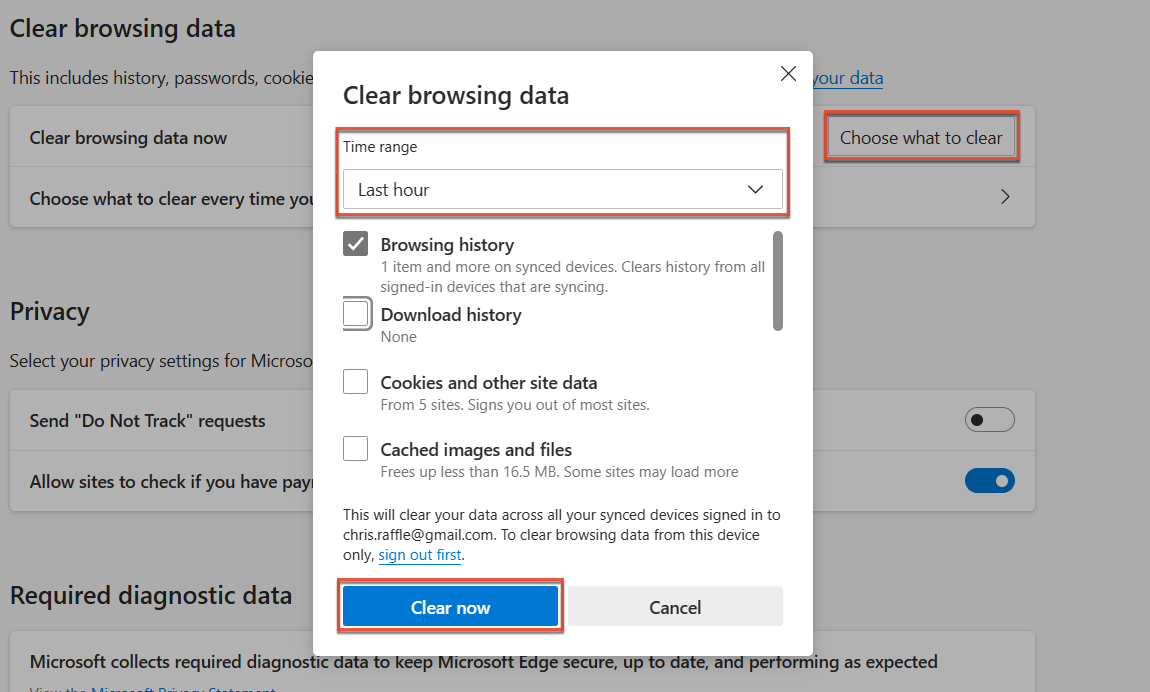
Task: Open the Time range dropdown showing Last hour
Action: [x=562, y=190]
